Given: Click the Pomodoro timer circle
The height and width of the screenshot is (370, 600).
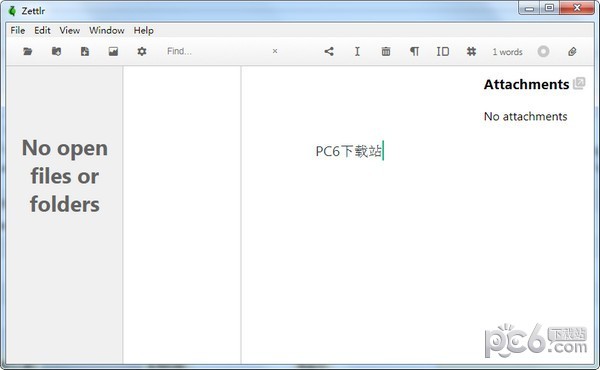Looking at the screenshot, I should [x=543, y=51].
